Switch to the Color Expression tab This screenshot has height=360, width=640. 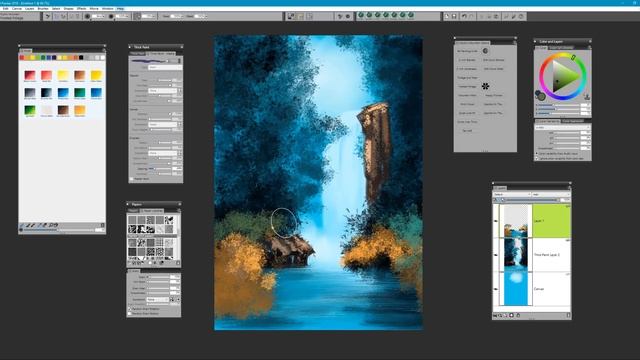point(573,121)
